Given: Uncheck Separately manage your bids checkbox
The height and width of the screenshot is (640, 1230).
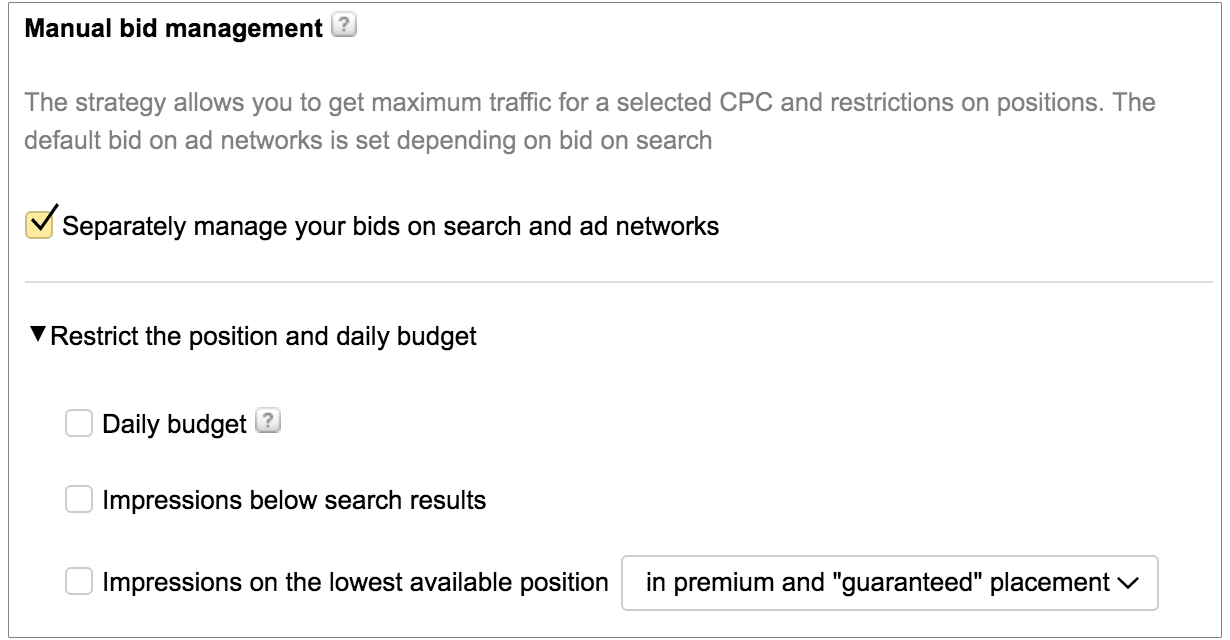Looking at the screenshot, I should tap(40, 225).
